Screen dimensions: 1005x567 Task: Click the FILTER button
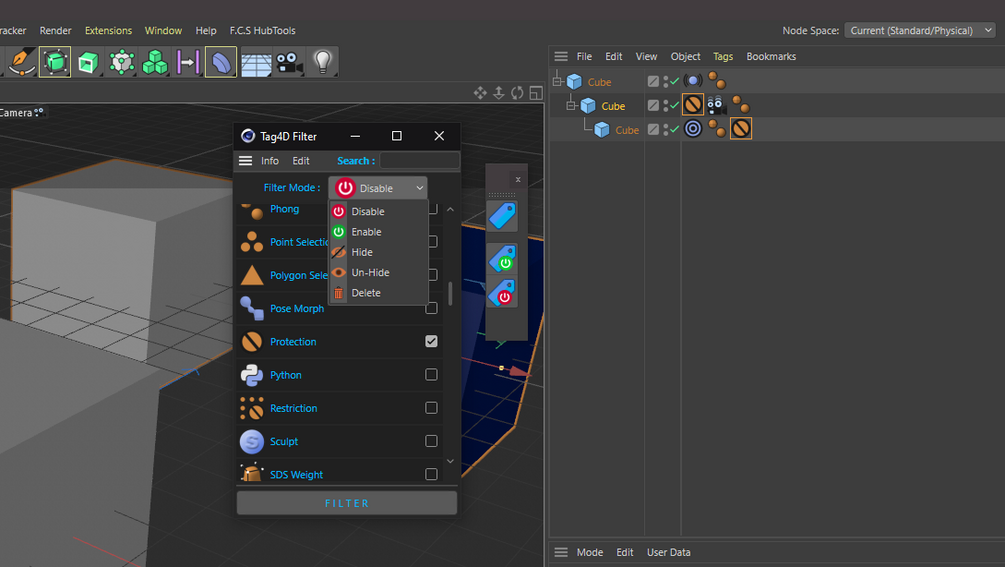point(347,503)
